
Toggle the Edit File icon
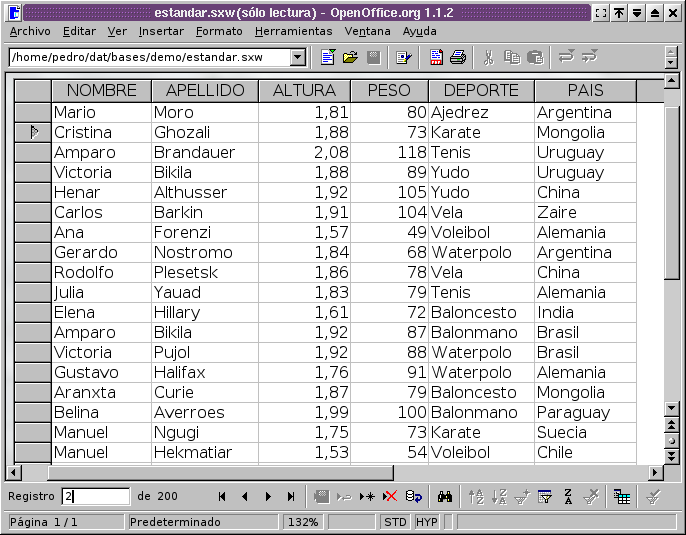(403, 58)
